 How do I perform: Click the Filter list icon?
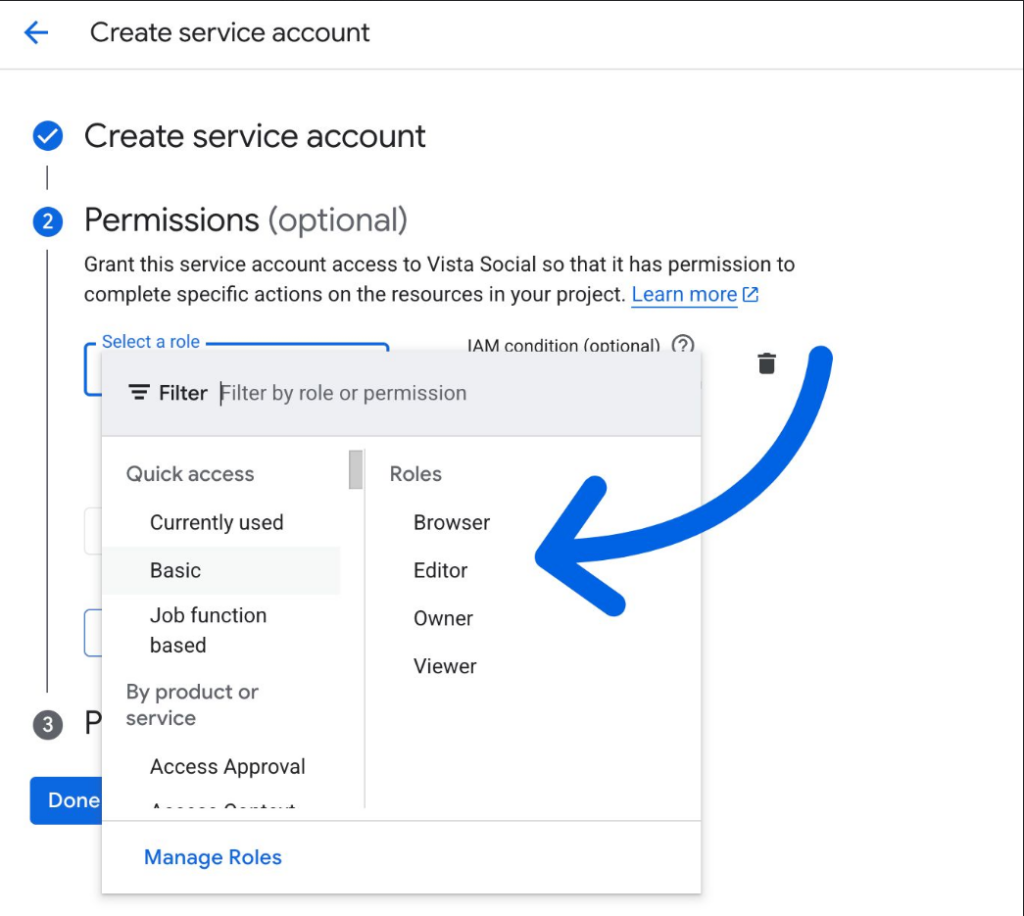[x=140, y=393]
